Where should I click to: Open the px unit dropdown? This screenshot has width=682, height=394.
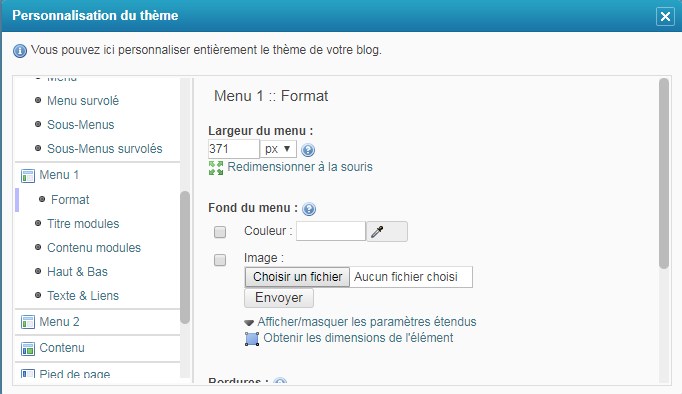pos(278,149)
